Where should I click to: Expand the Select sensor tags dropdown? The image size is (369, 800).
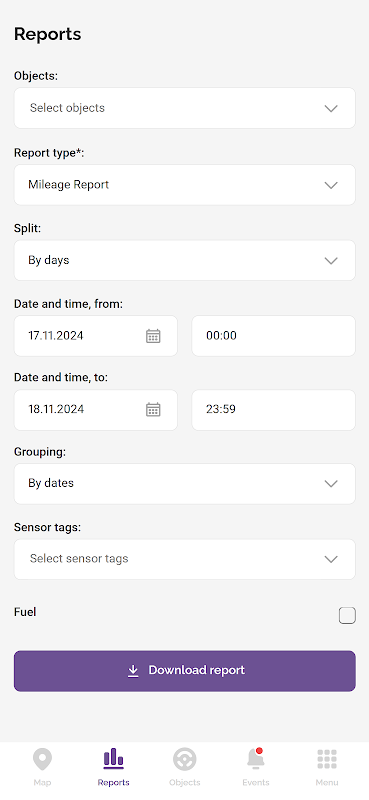click(x=185, y=559)
